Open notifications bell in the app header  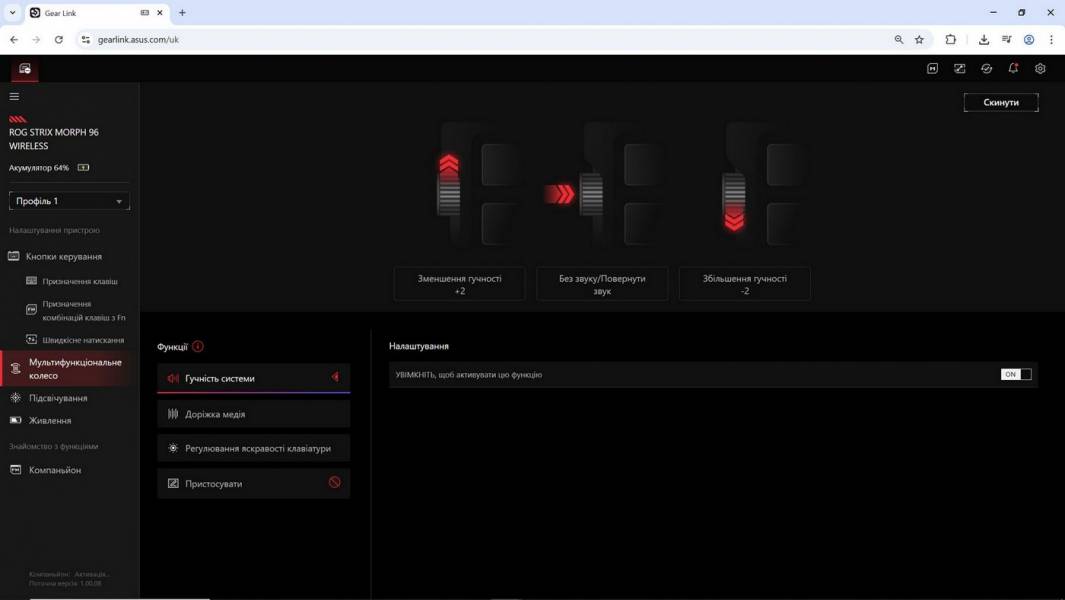1013,69
